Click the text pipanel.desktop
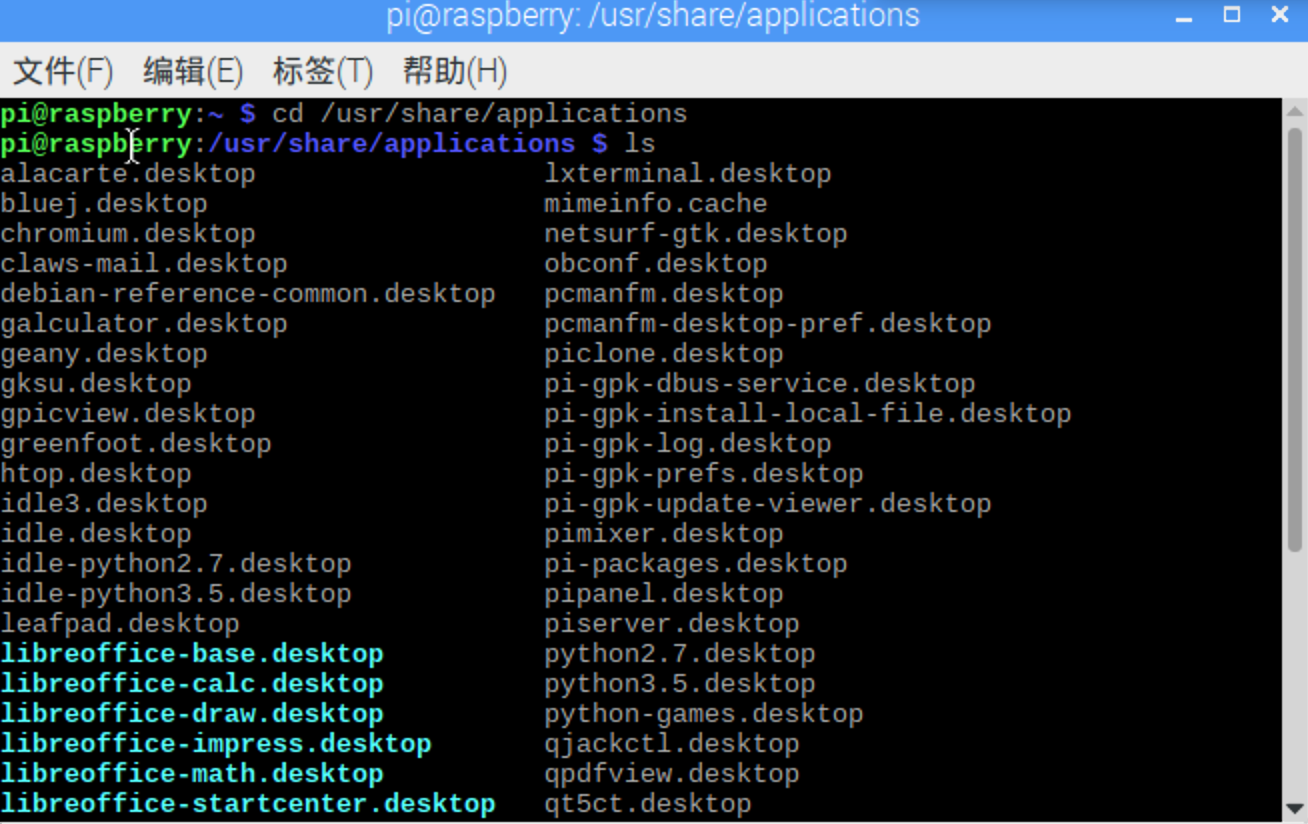 point(664,594)
